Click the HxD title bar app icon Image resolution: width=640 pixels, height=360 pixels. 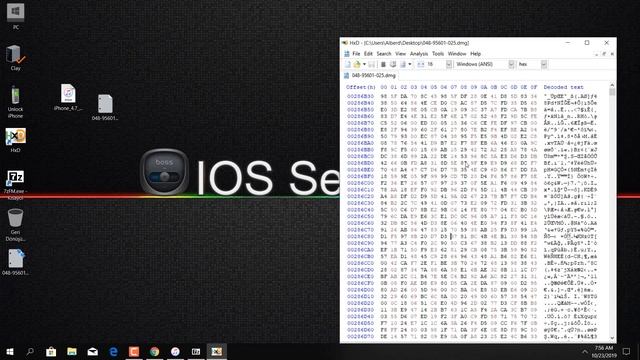tap(345, 43)
